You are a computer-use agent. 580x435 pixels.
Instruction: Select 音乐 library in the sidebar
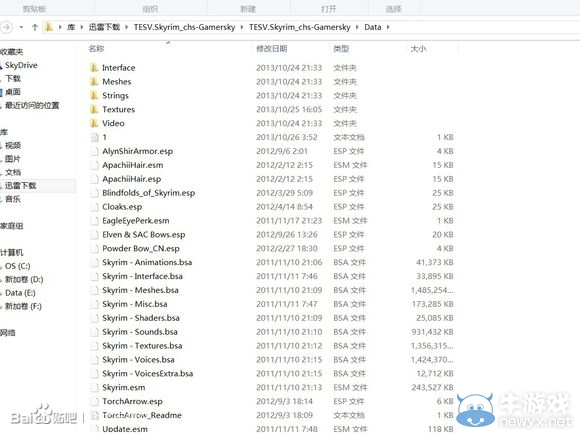point(13,199)
